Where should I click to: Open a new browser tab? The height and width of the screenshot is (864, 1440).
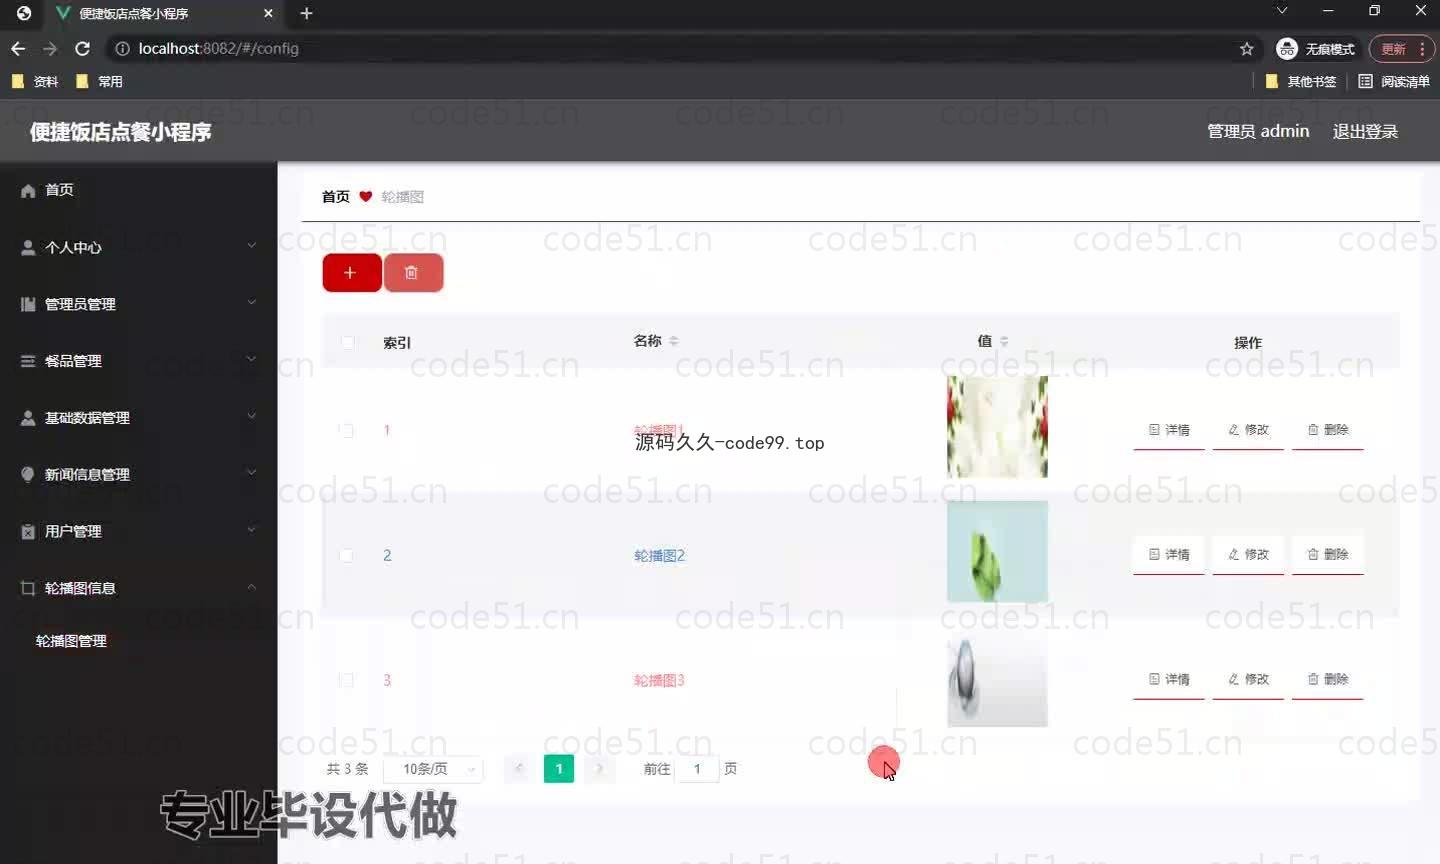point(306,13)
